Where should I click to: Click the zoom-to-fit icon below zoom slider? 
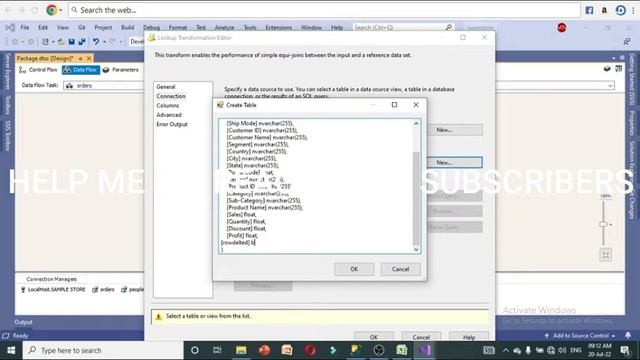coord(606,256)
